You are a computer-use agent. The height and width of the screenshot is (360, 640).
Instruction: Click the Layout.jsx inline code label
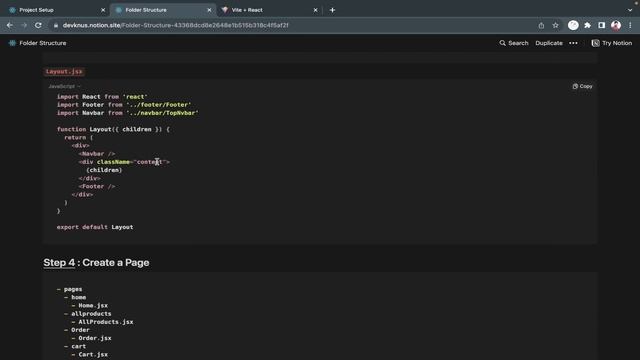pos(64,71)
